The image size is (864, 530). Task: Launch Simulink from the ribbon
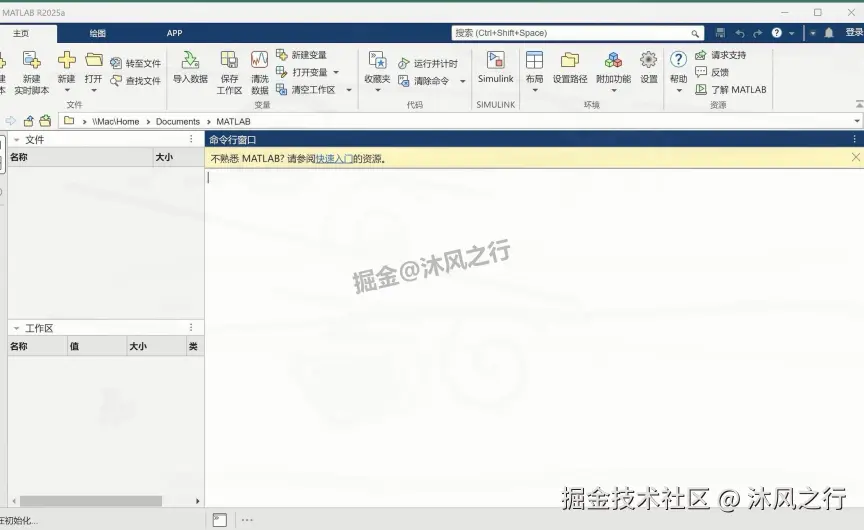coord(495,67)
